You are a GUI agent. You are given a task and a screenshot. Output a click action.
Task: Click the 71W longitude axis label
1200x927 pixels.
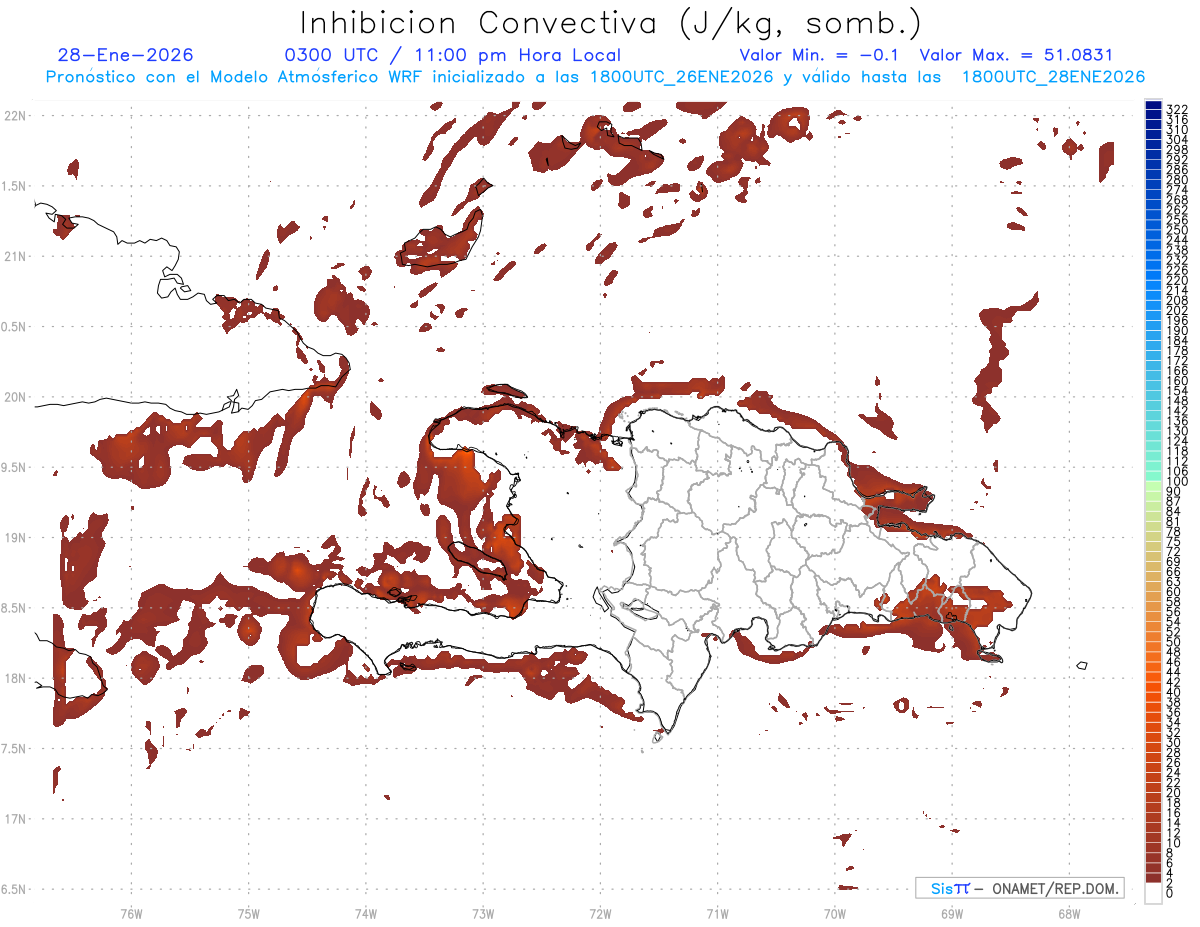(717, 912)
